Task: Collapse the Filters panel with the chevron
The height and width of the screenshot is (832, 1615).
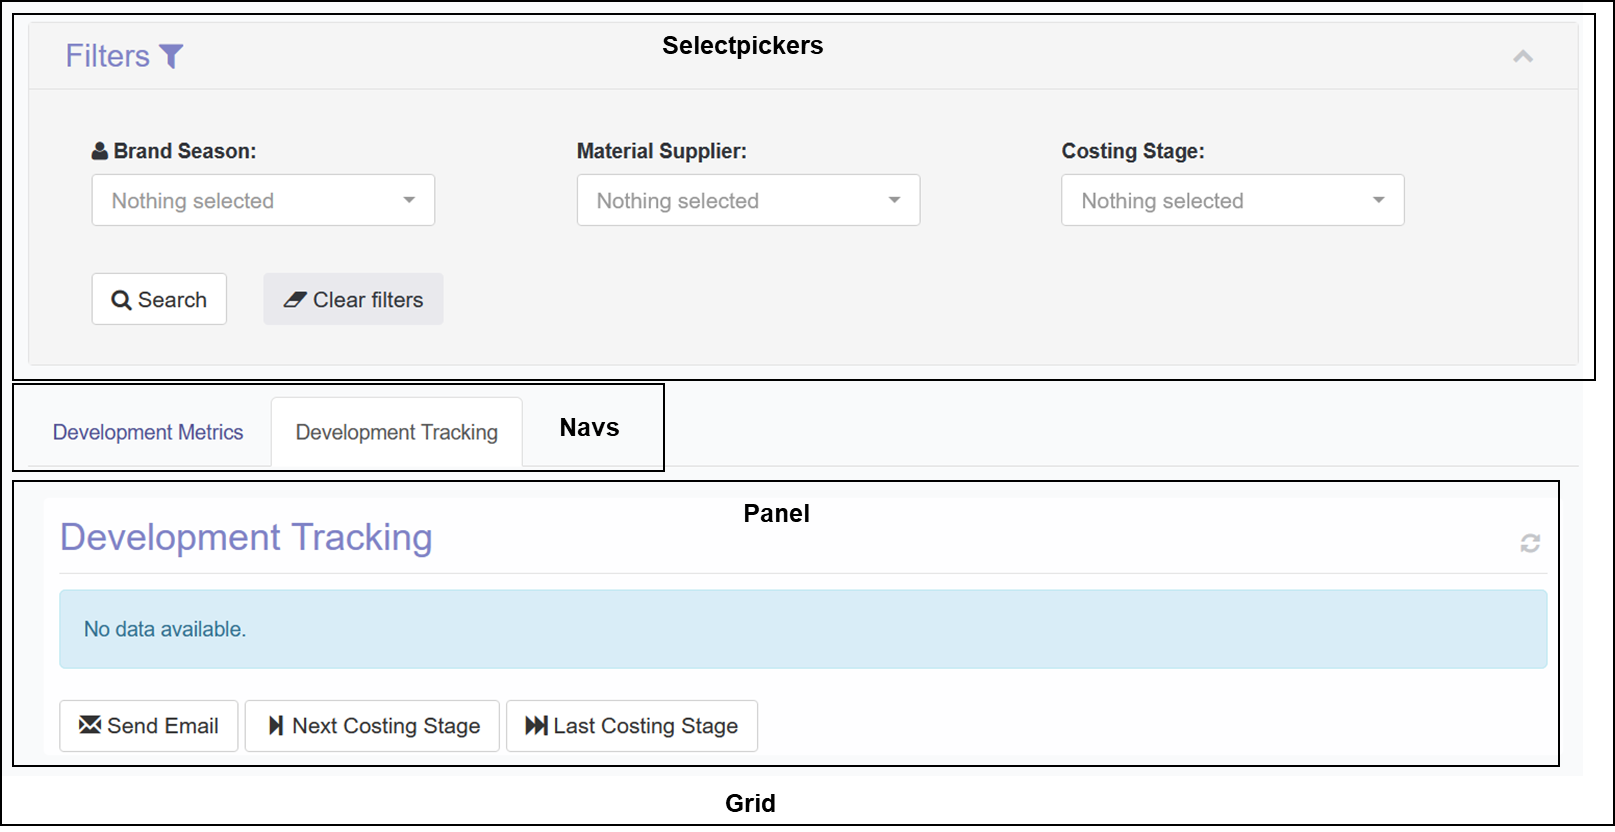Action: (x=1522, y=57)
